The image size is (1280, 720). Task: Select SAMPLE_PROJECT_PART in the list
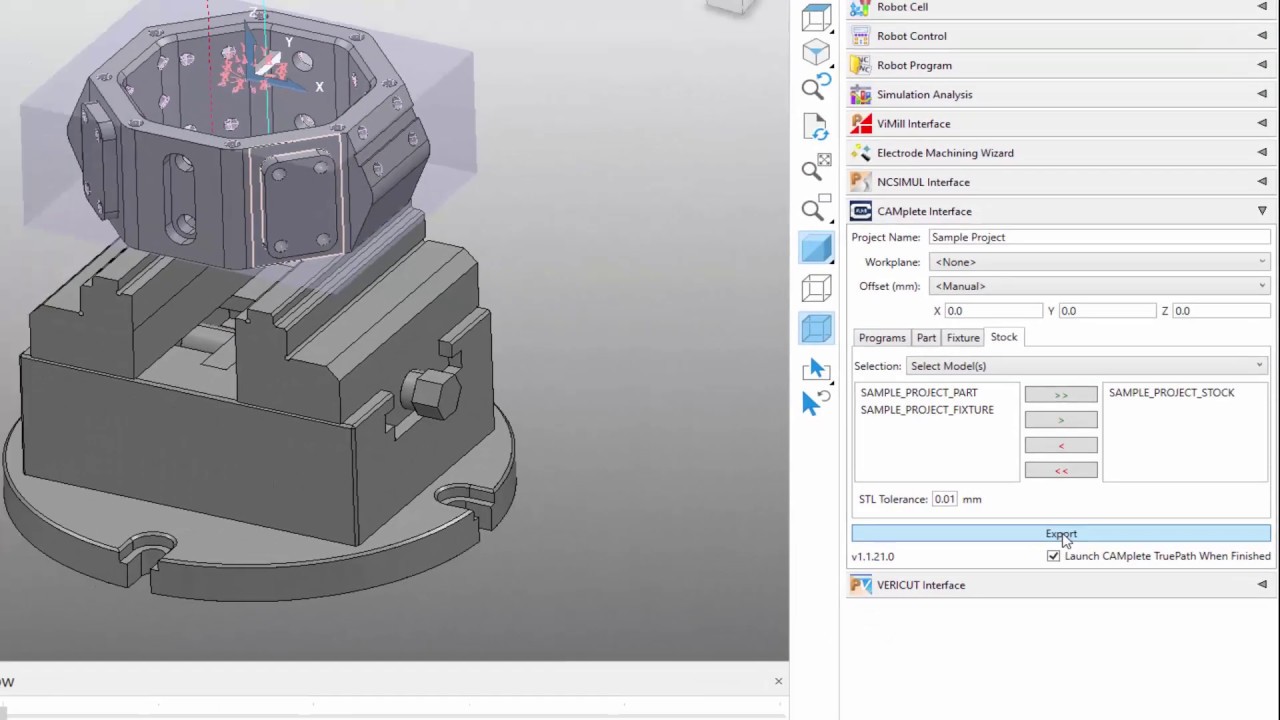[x=919, y=393]
